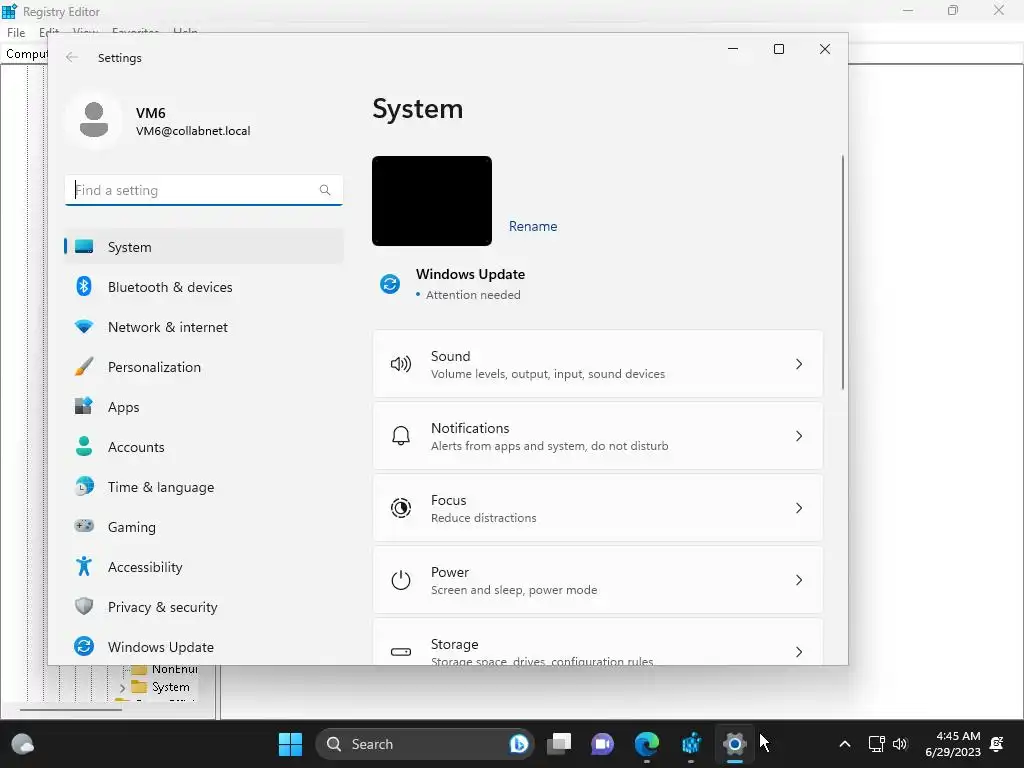
Task: Click the network icon in system tray
Action: (x=876, y=744)
